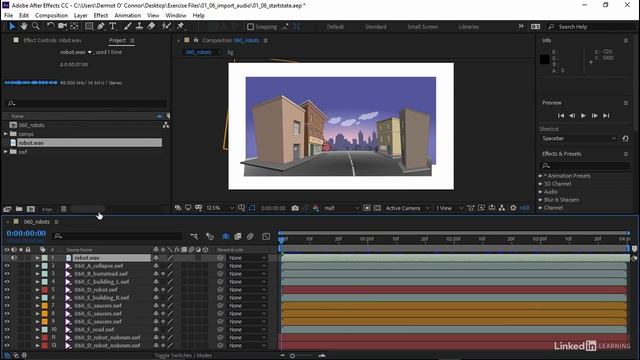
Task: Open Interpret Footage in Project panel
Action: (7, 209)
